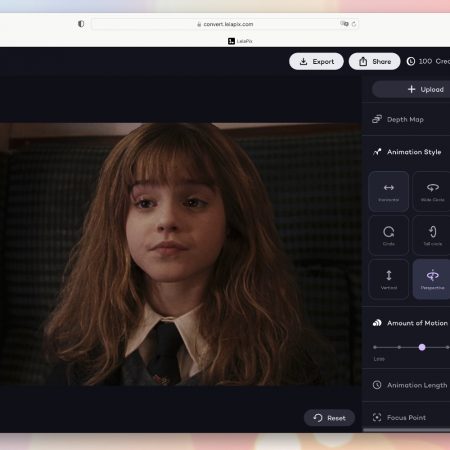Image resolution: width=450 pixels, height=450 pixels.
Task: Set motion slider to the lowest stop
Action: pos(375,347)
